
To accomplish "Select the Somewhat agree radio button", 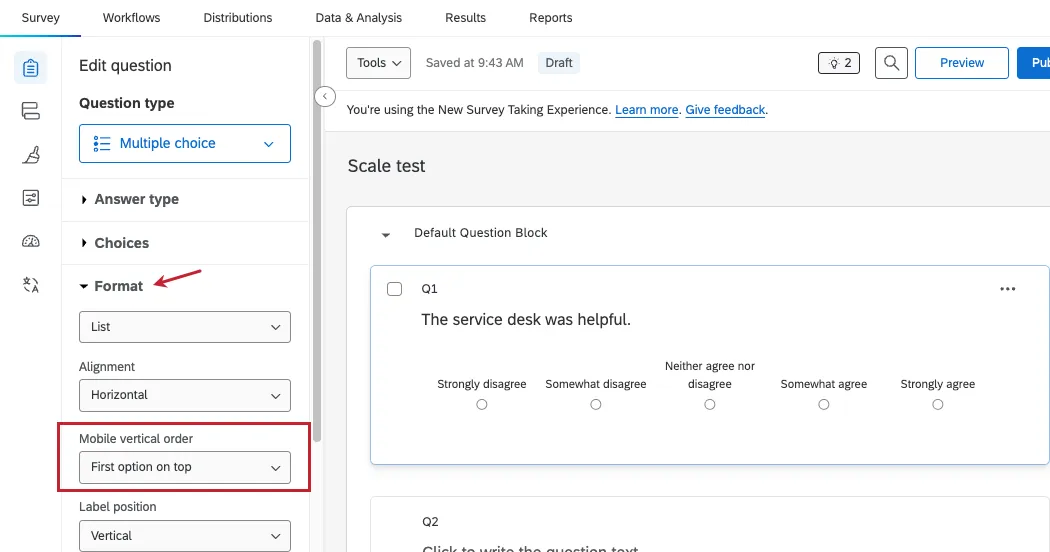I will pos(824,405).
